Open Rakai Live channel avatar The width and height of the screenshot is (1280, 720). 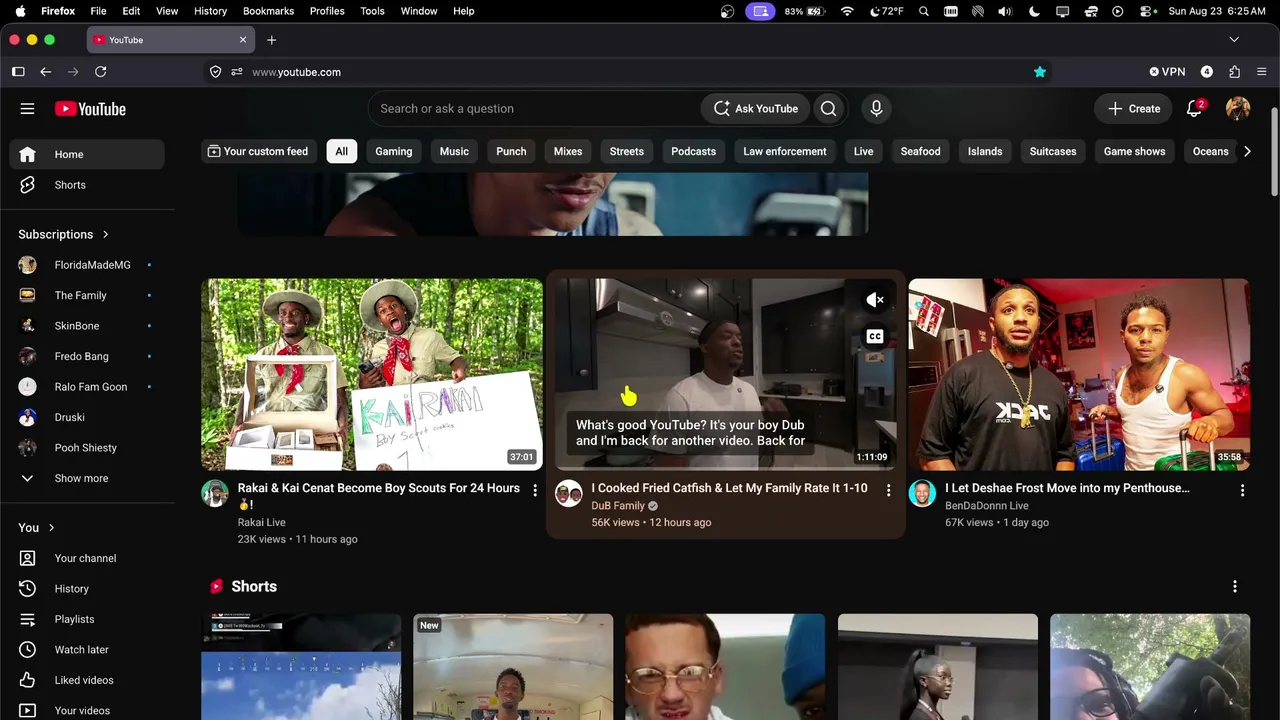[x=215, y=493]
